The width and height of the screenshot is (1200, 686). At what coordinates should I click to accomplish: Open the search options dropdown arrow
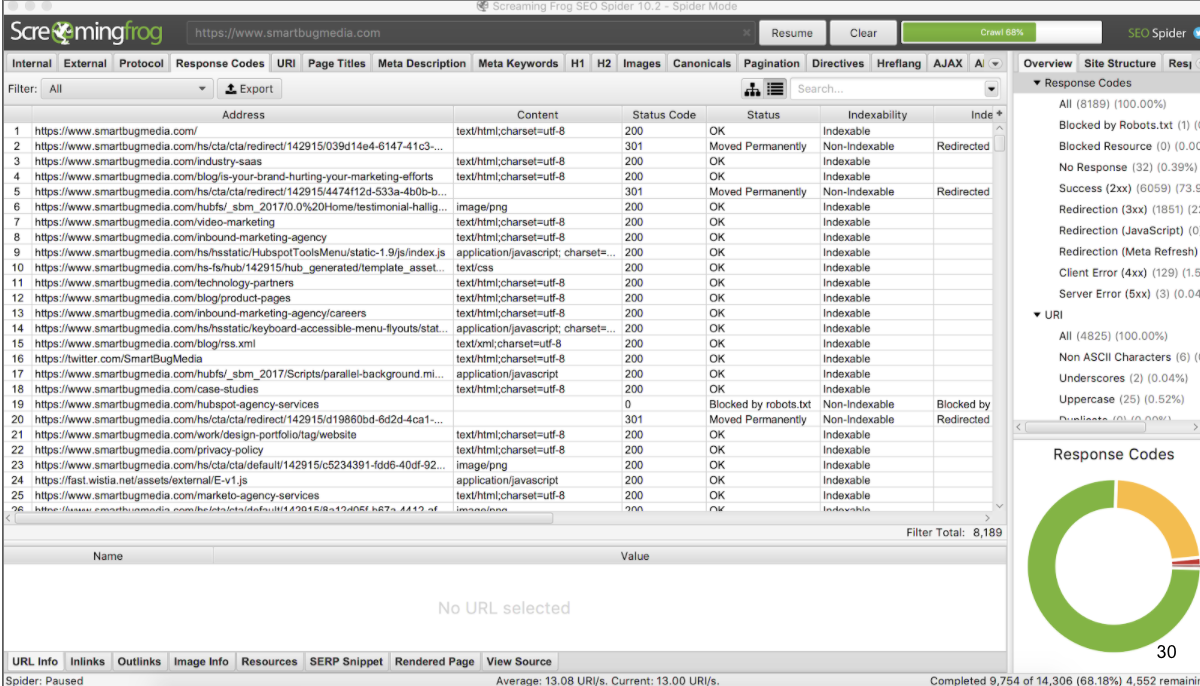[x=991, y=89]
